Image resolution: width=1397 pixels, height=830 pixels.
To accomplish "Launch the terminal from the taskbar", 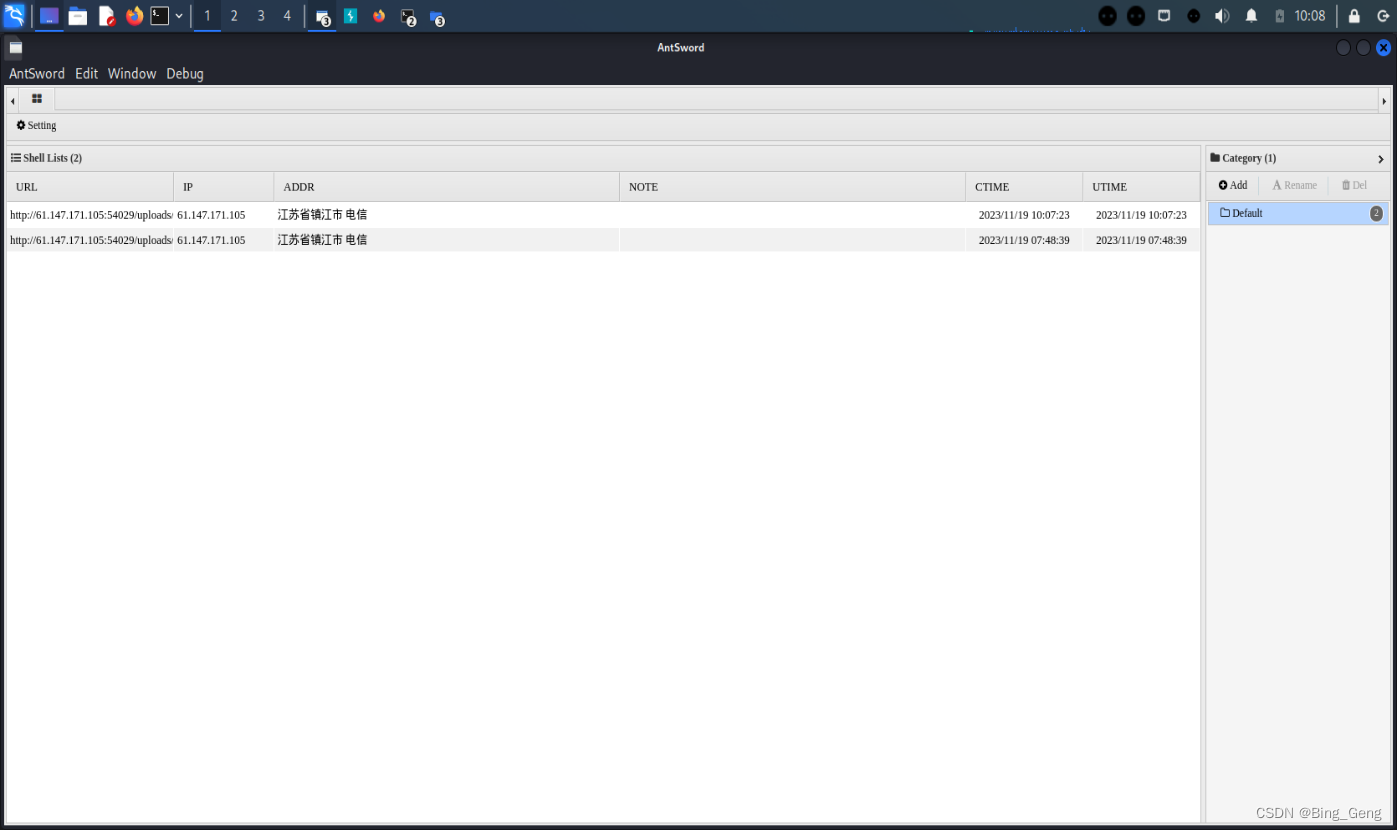I will click(160, 16).
